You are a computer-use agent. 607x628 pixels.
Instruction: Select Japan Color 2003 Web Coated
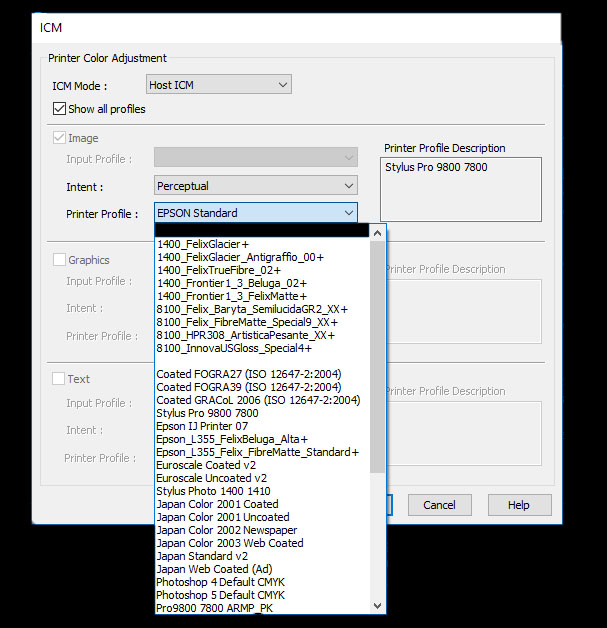tap(262, 543)
